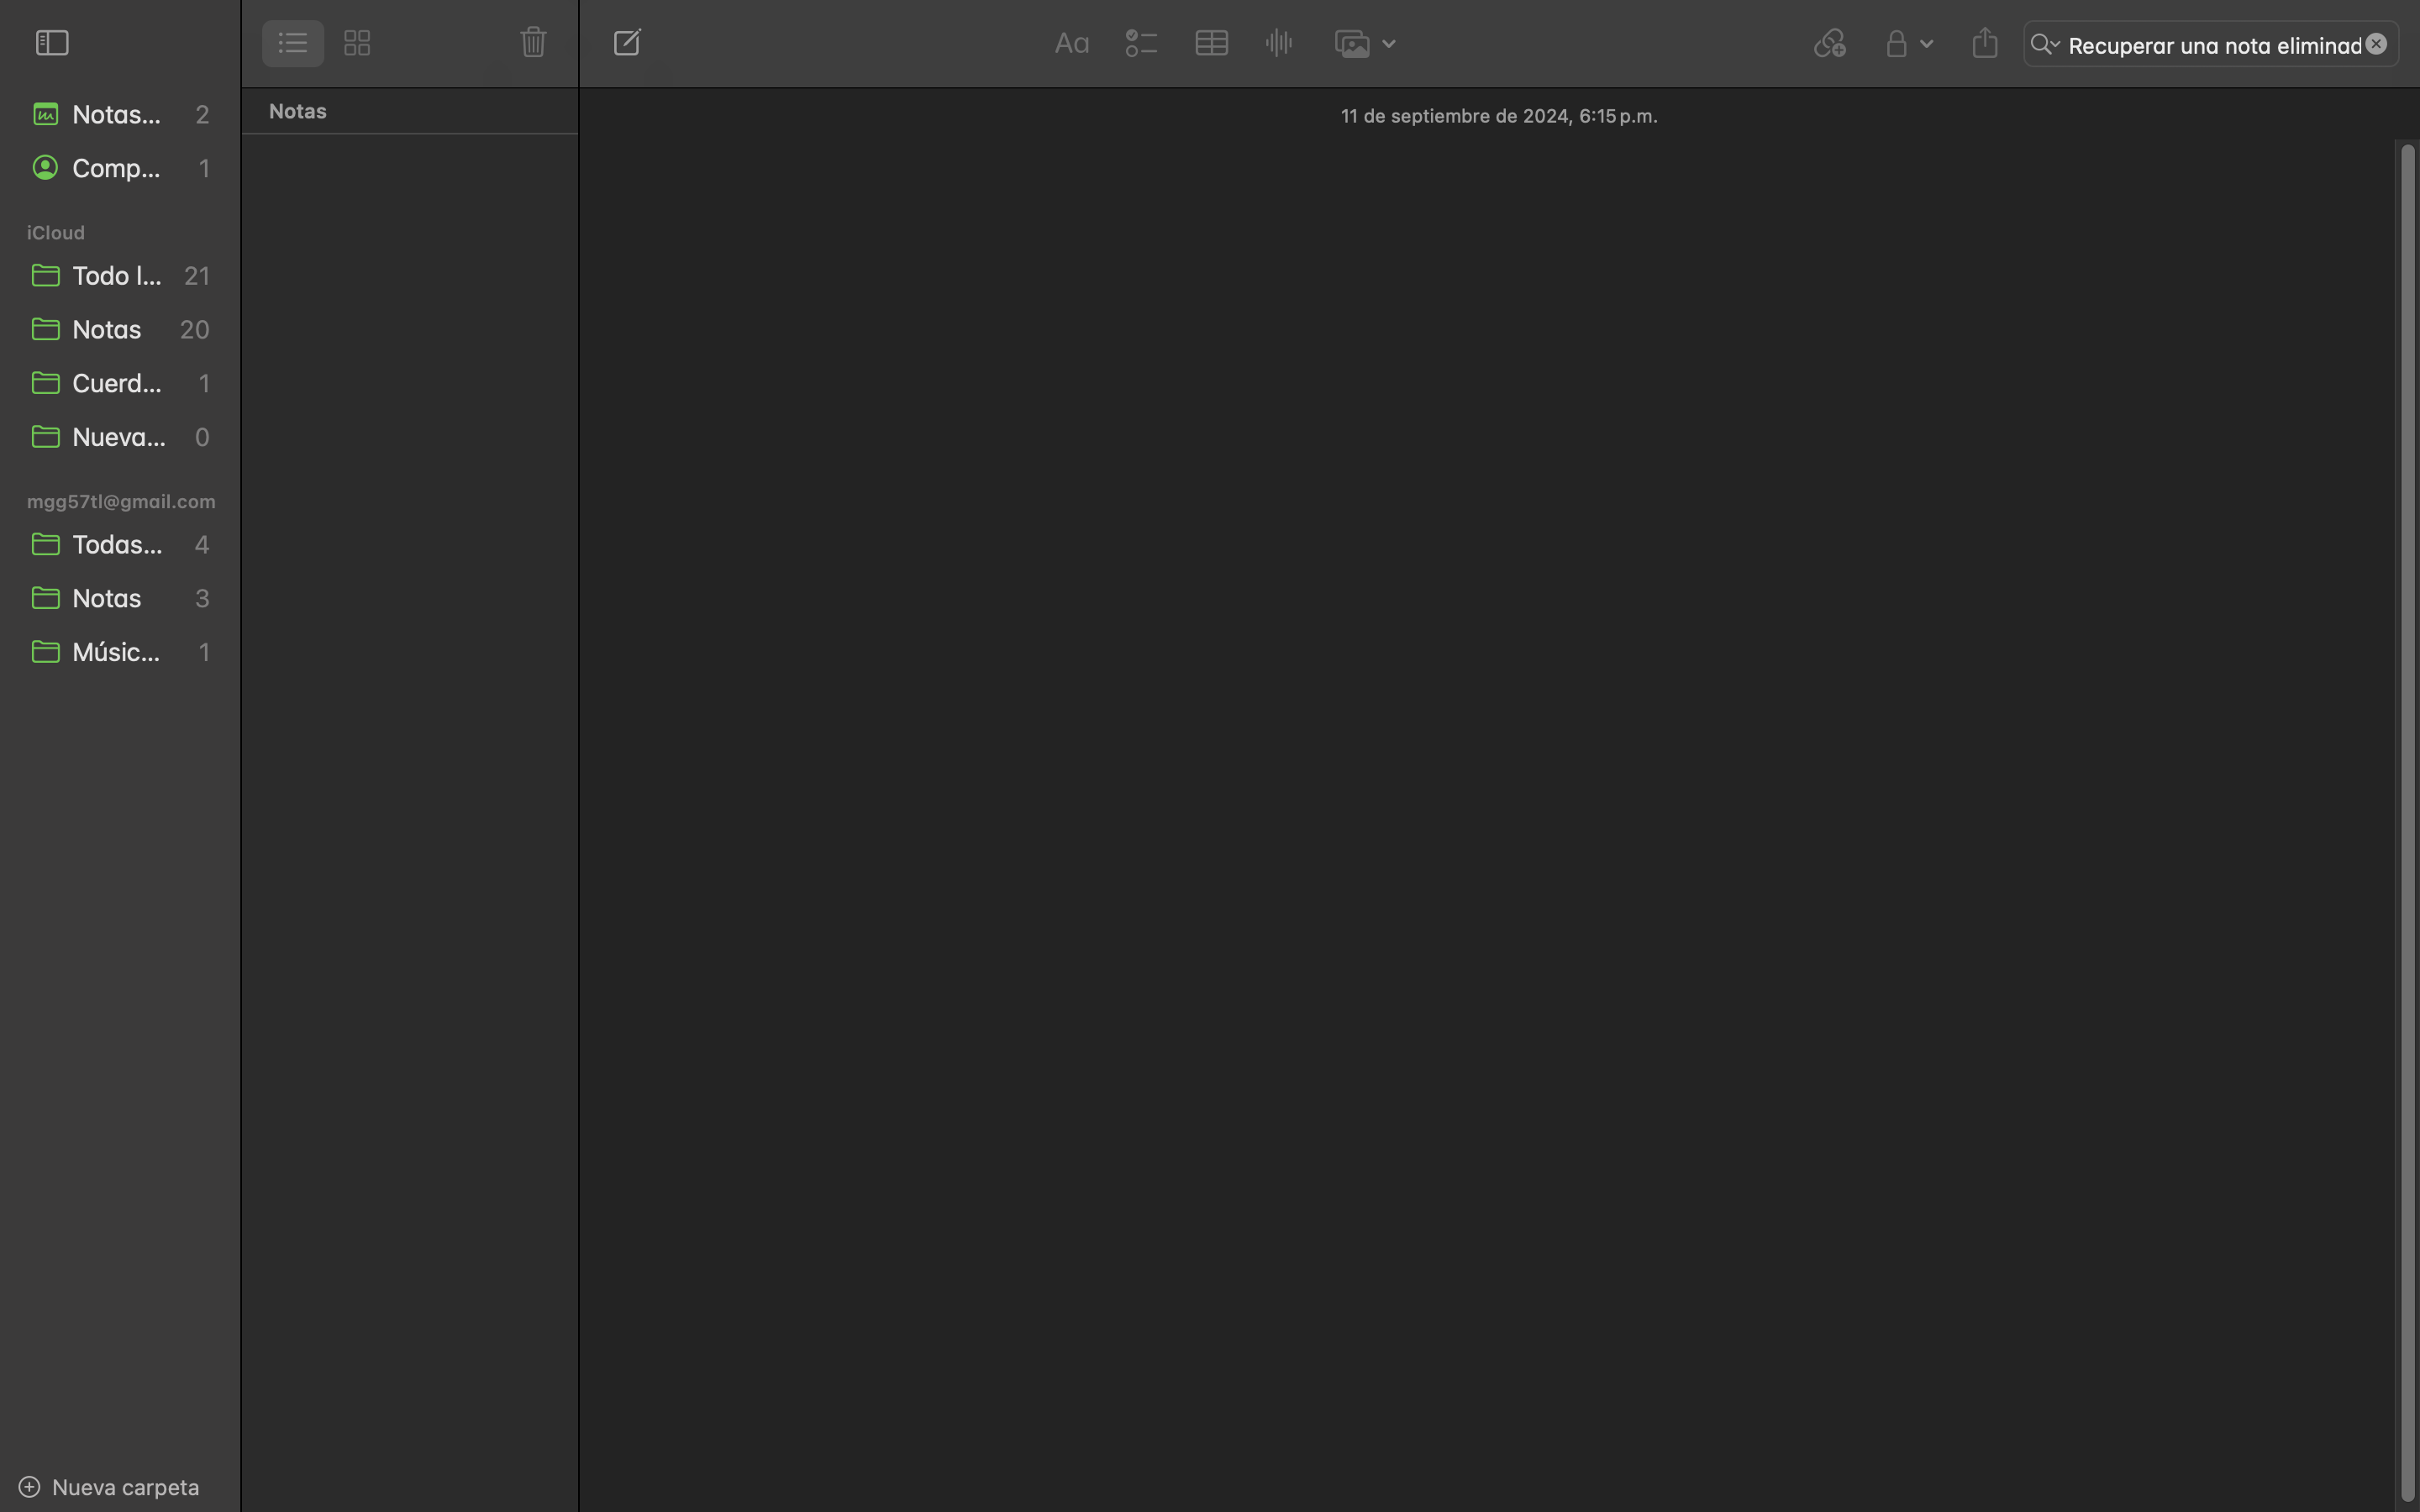Click the audio recording waveform icon
Screen dimensions: 2420x1512
[1279, 43]
